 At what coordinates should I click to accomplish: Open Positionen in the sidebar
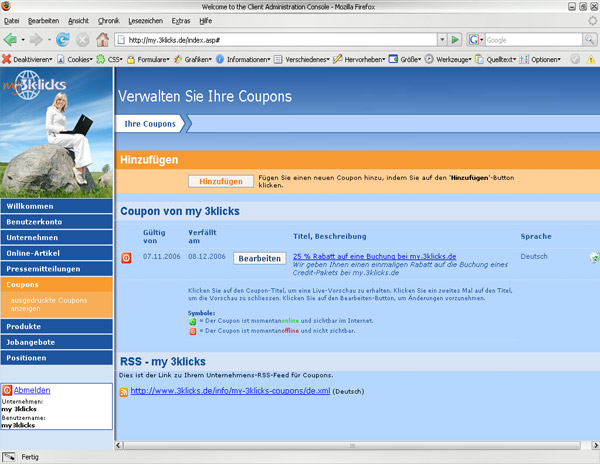(x=57, y=358)
